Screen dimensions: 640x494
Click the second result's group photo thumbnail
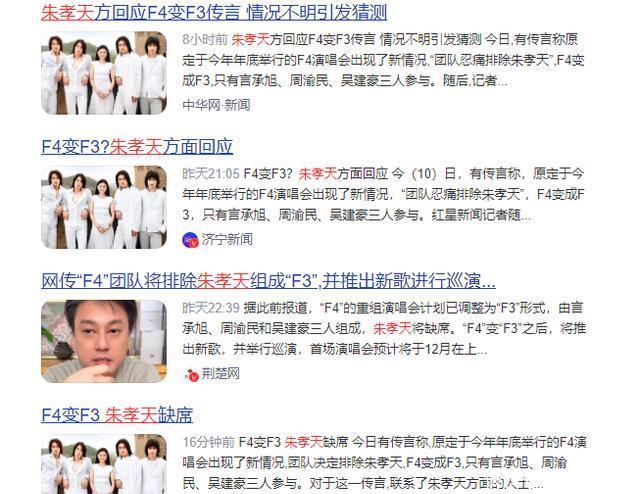pos(104,207)
